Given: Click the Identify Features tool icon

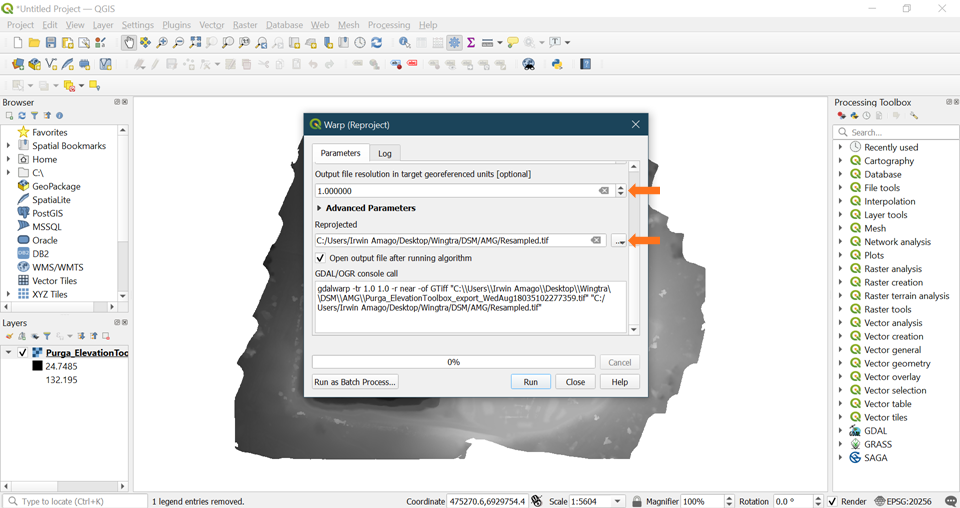Looking at the screenshot, I should tap(404, 43).
